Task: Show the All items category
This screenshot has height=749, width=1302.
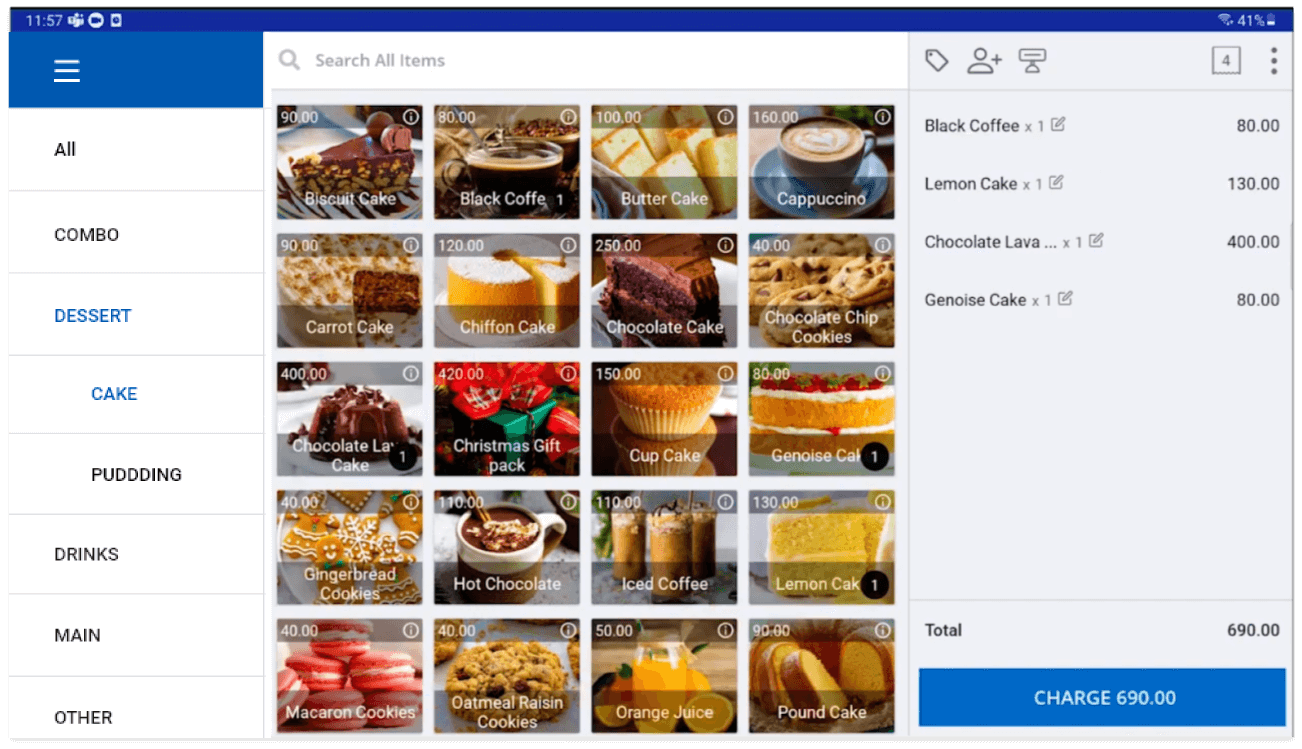Action: point(65,150)
